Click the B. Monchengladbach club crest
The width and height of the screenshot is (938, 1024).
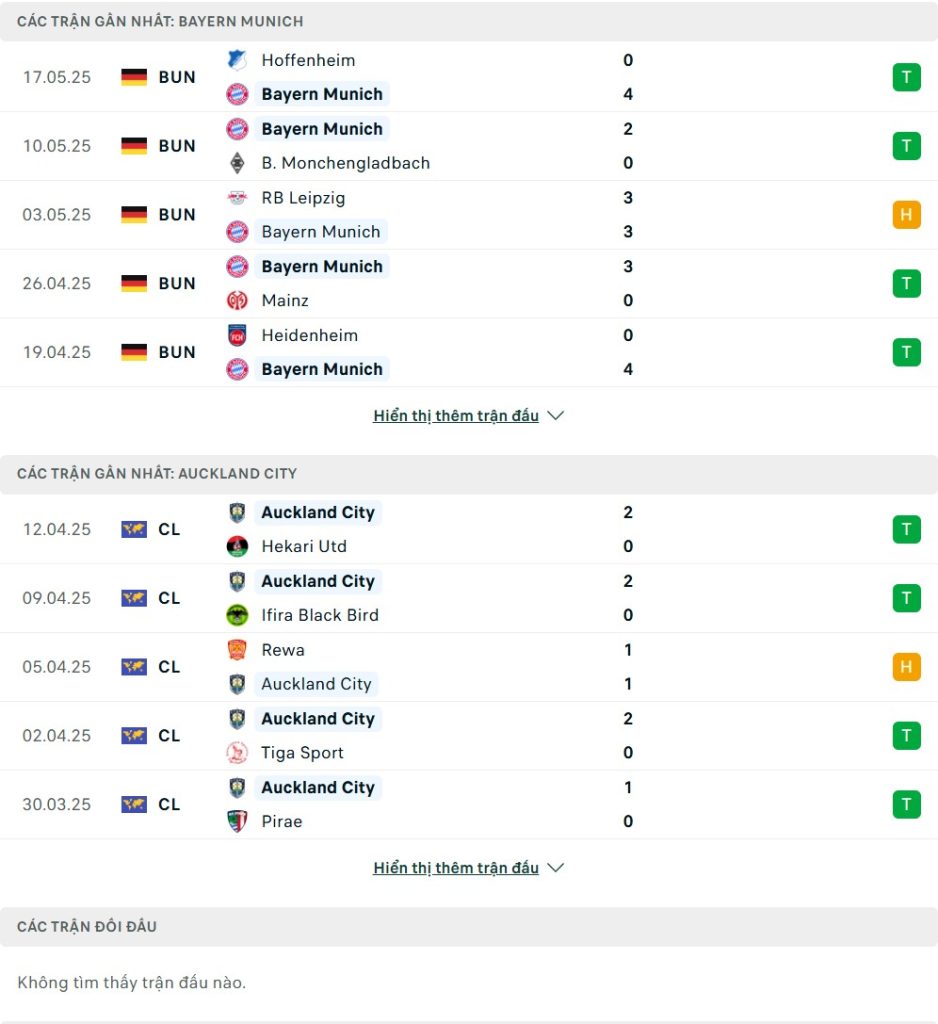(x=237, y=163)
